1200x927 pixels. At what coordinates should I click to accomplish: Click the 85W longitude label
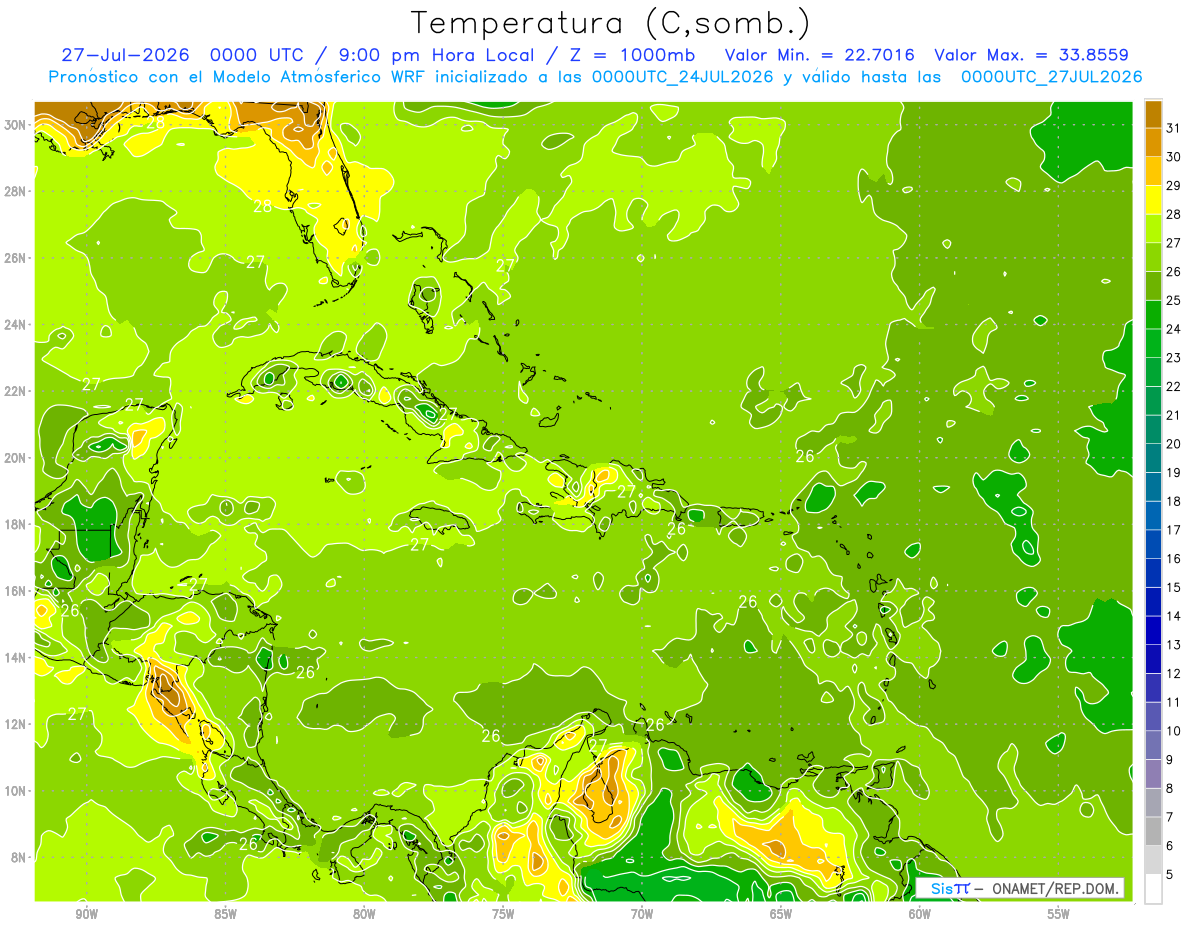point(225,915)
